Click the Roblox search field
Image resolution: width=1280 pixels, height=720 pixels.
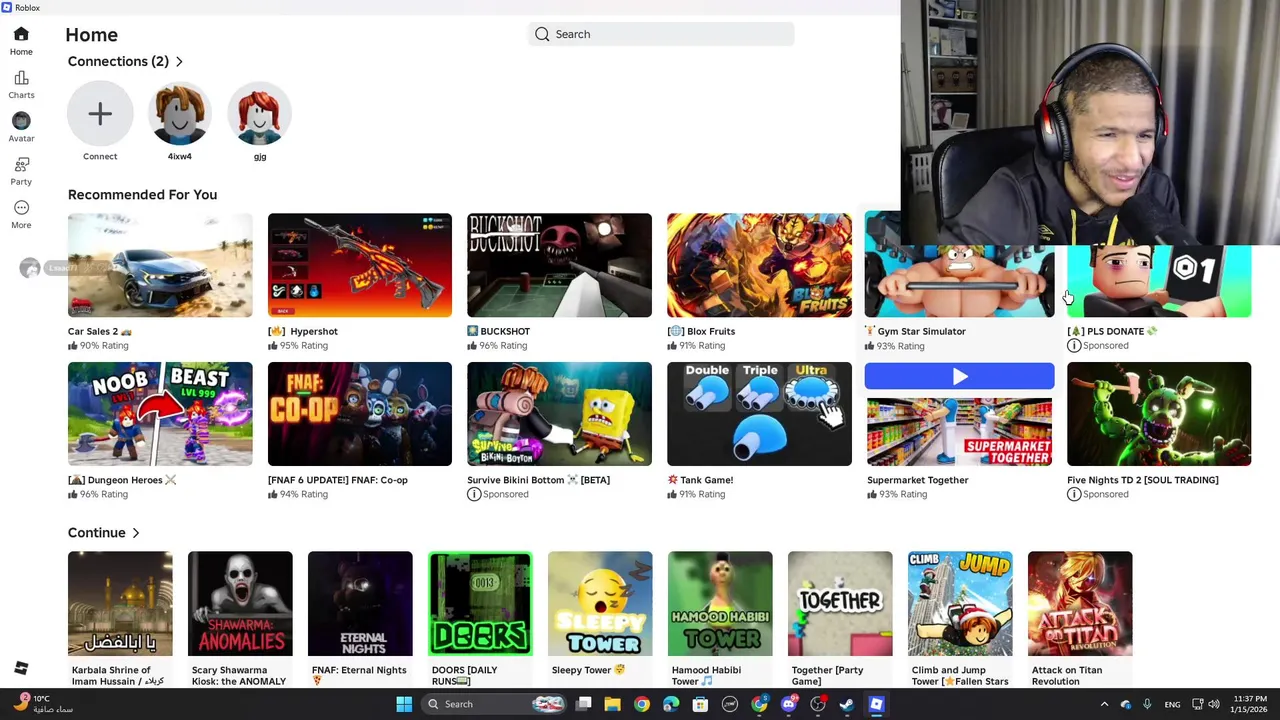[661, 34]
